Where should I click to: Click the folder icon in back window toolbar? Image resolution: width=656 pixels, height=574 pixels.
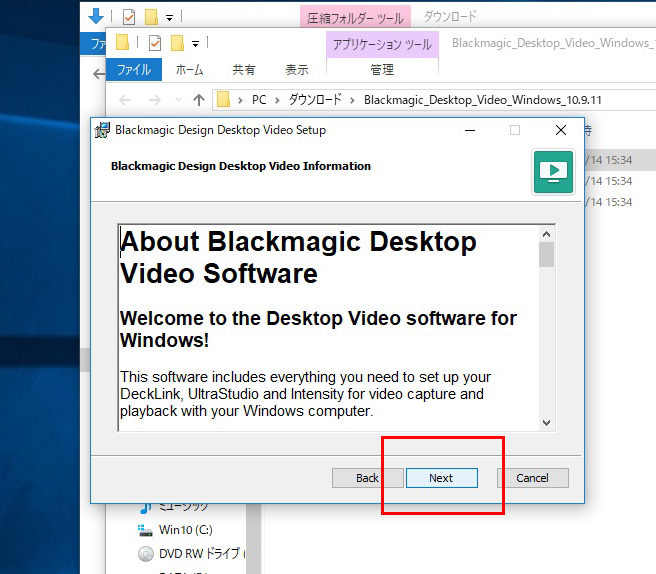point(151,17)
